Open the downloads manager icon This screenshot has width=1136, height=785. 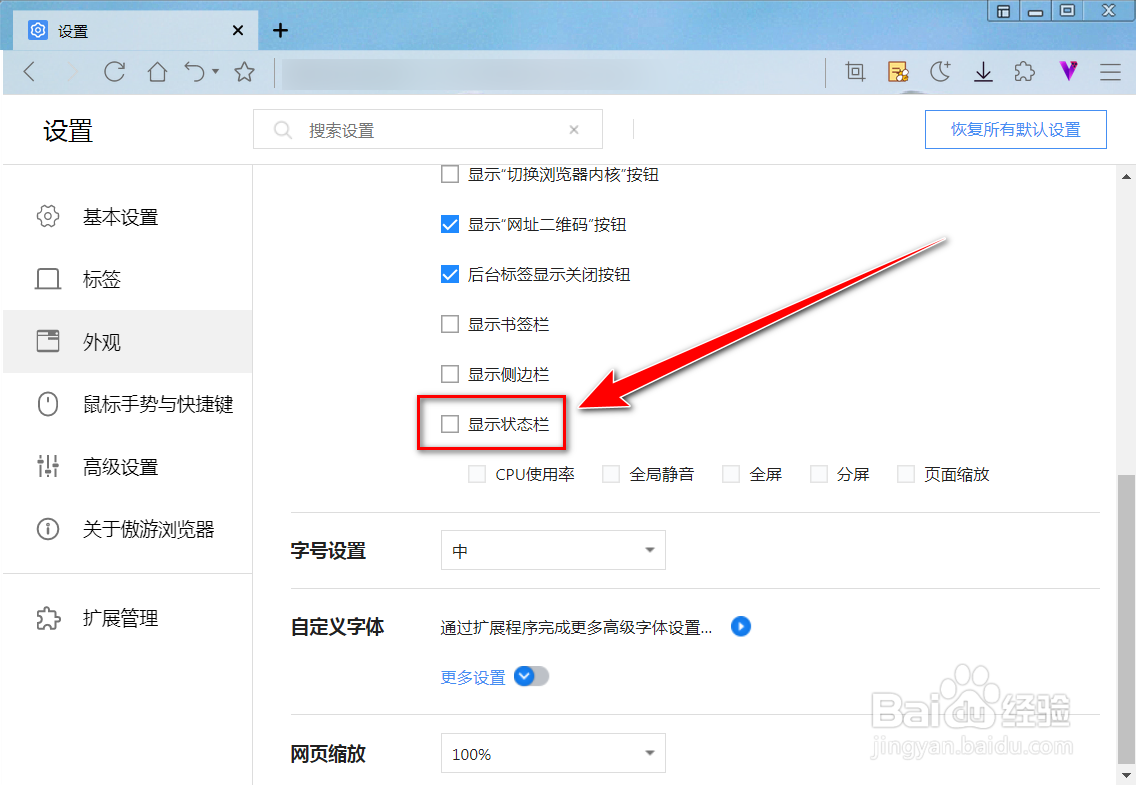[x=983, y=71]
